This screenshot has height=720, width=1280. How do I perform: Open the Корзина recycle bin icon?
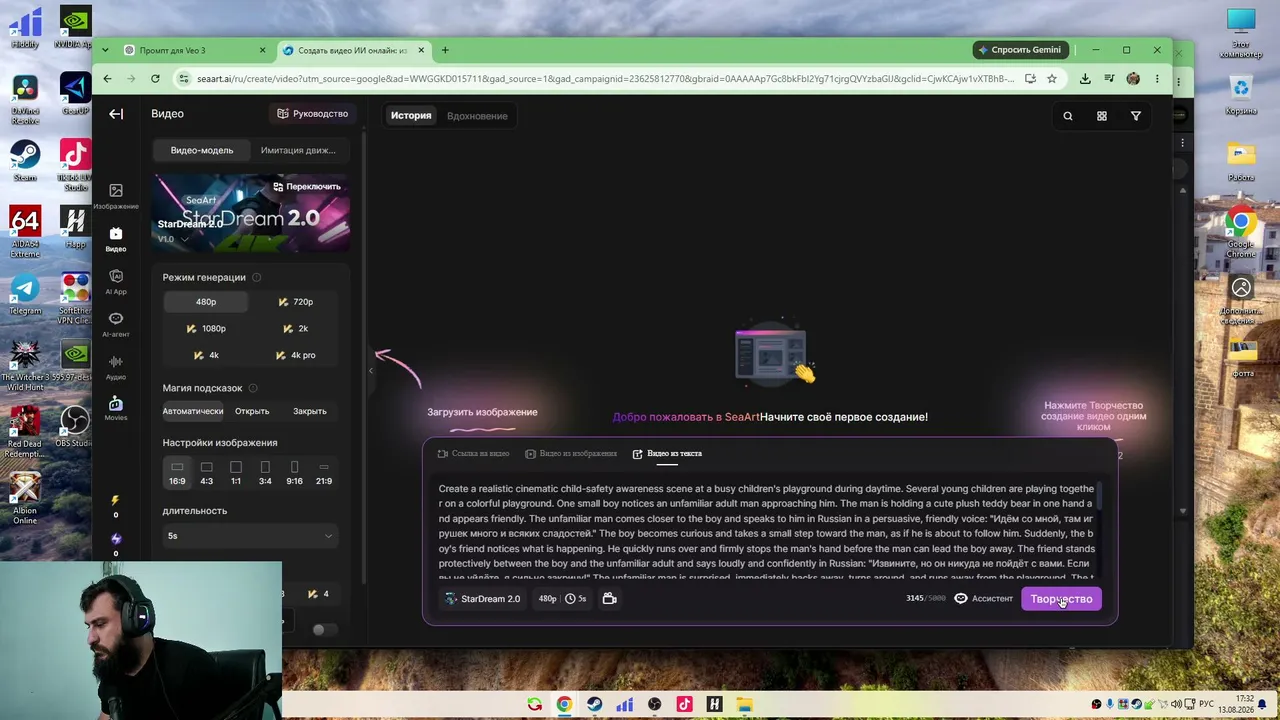(1241, 95)
